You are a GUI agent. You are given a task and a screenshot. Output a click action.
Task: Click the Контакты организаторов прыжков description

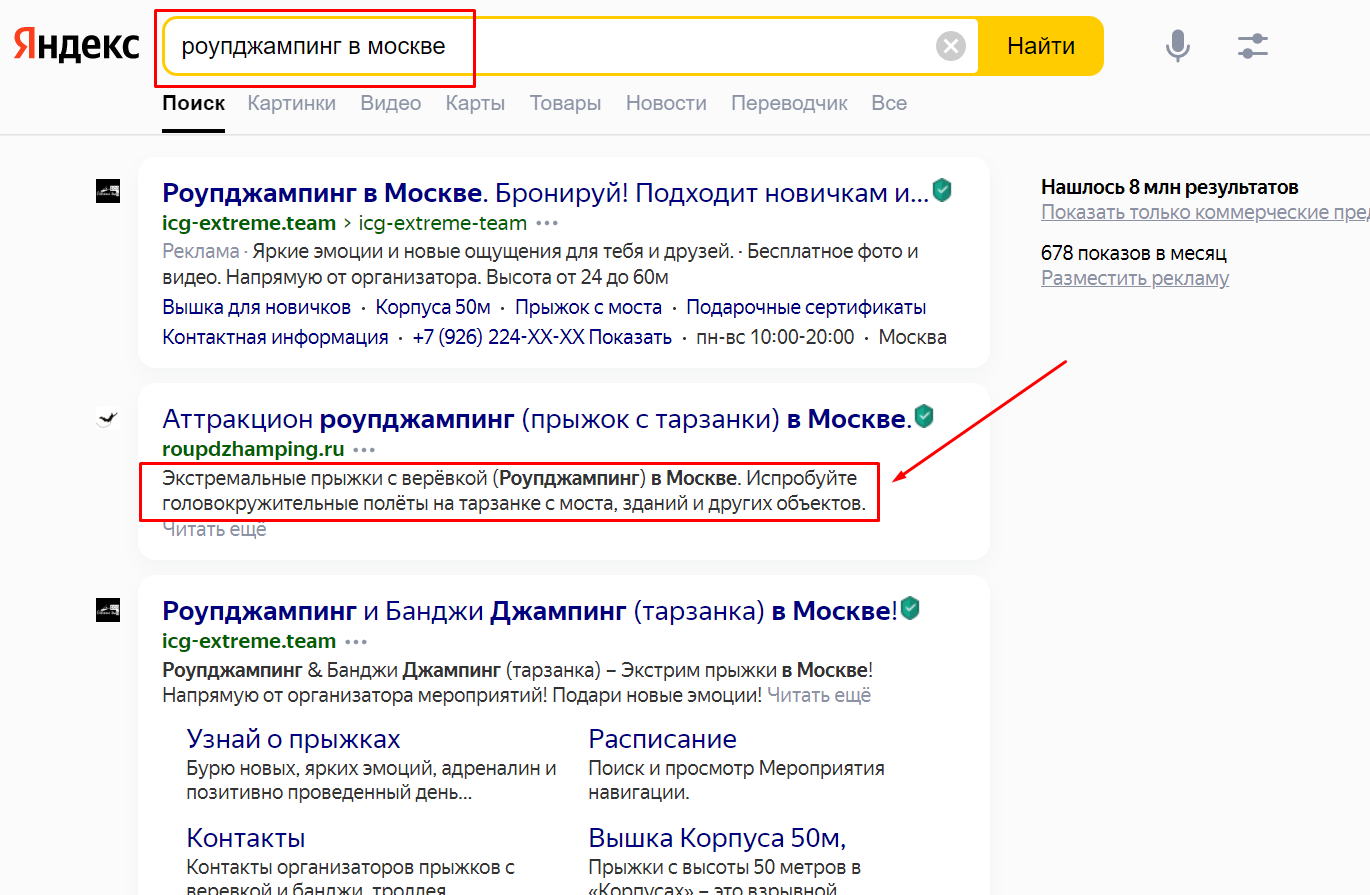(x=351, y=877)
